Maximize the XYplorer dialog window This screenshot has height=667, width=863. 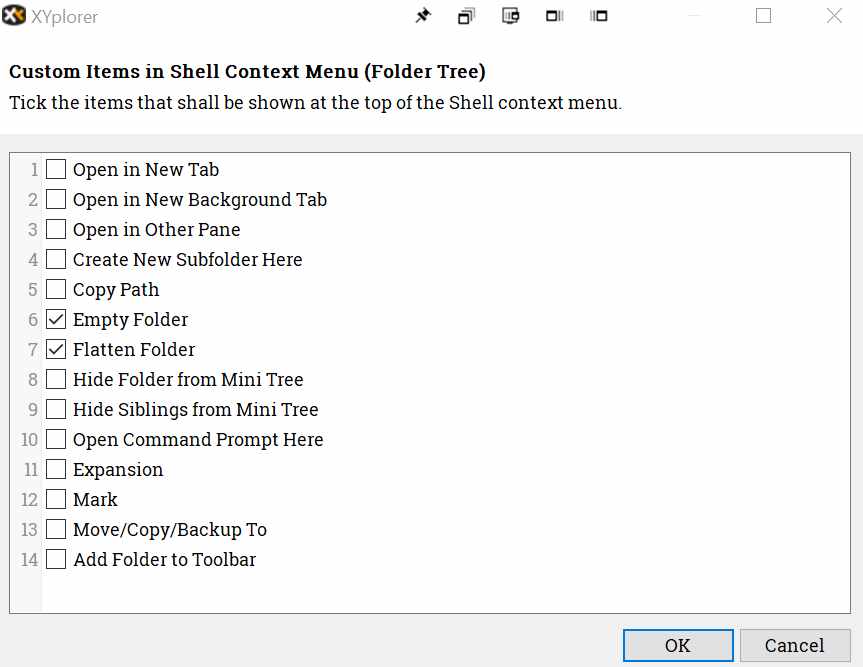[763, 16]
